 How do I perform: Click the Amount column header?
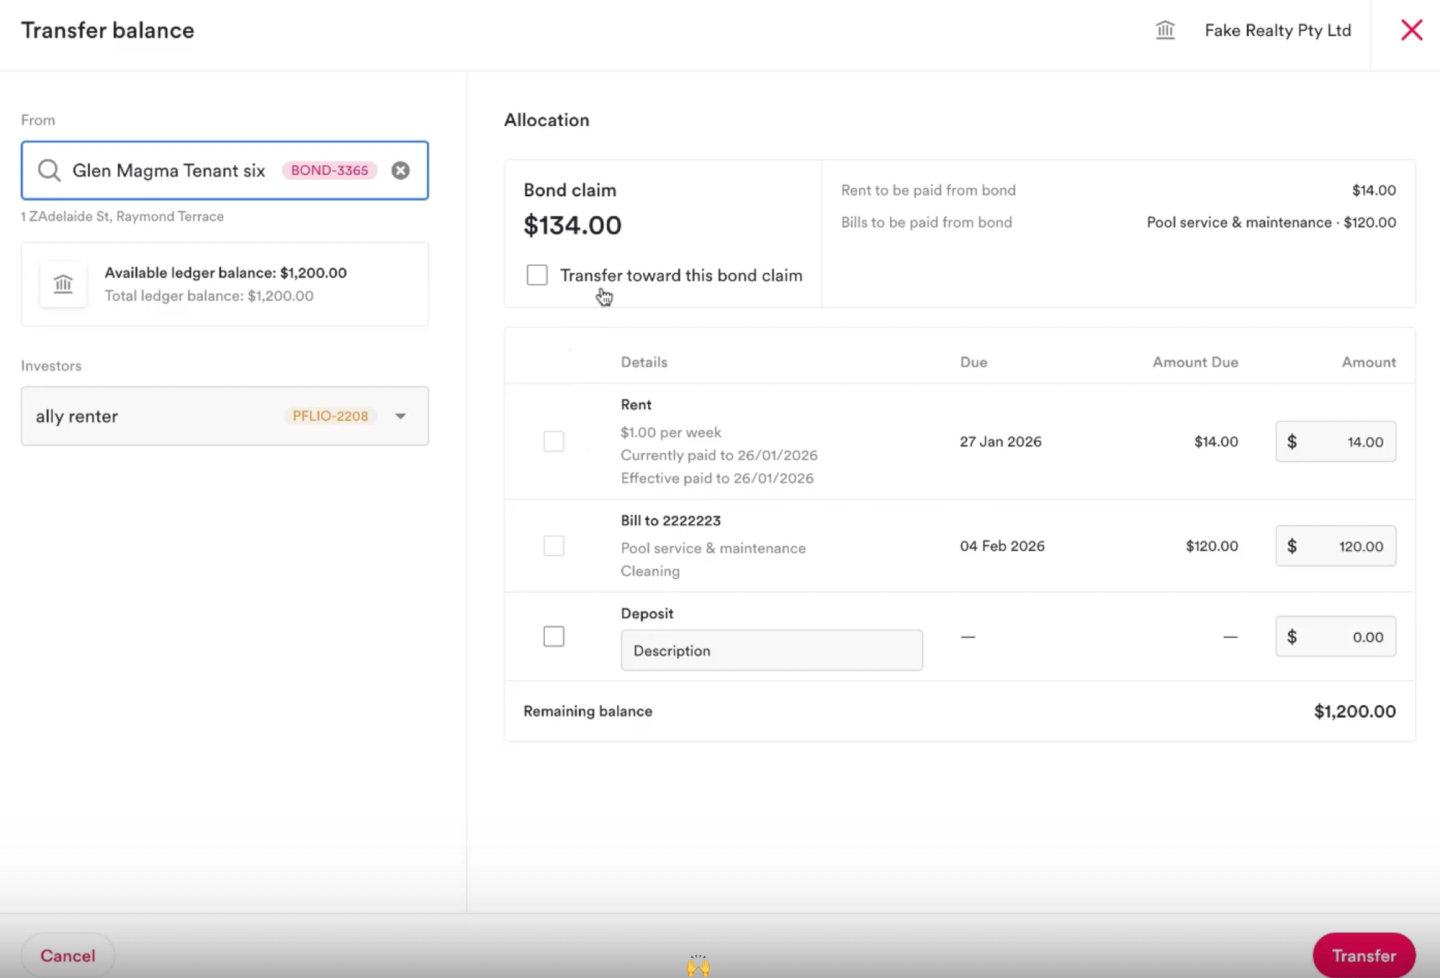(1368, 362)
